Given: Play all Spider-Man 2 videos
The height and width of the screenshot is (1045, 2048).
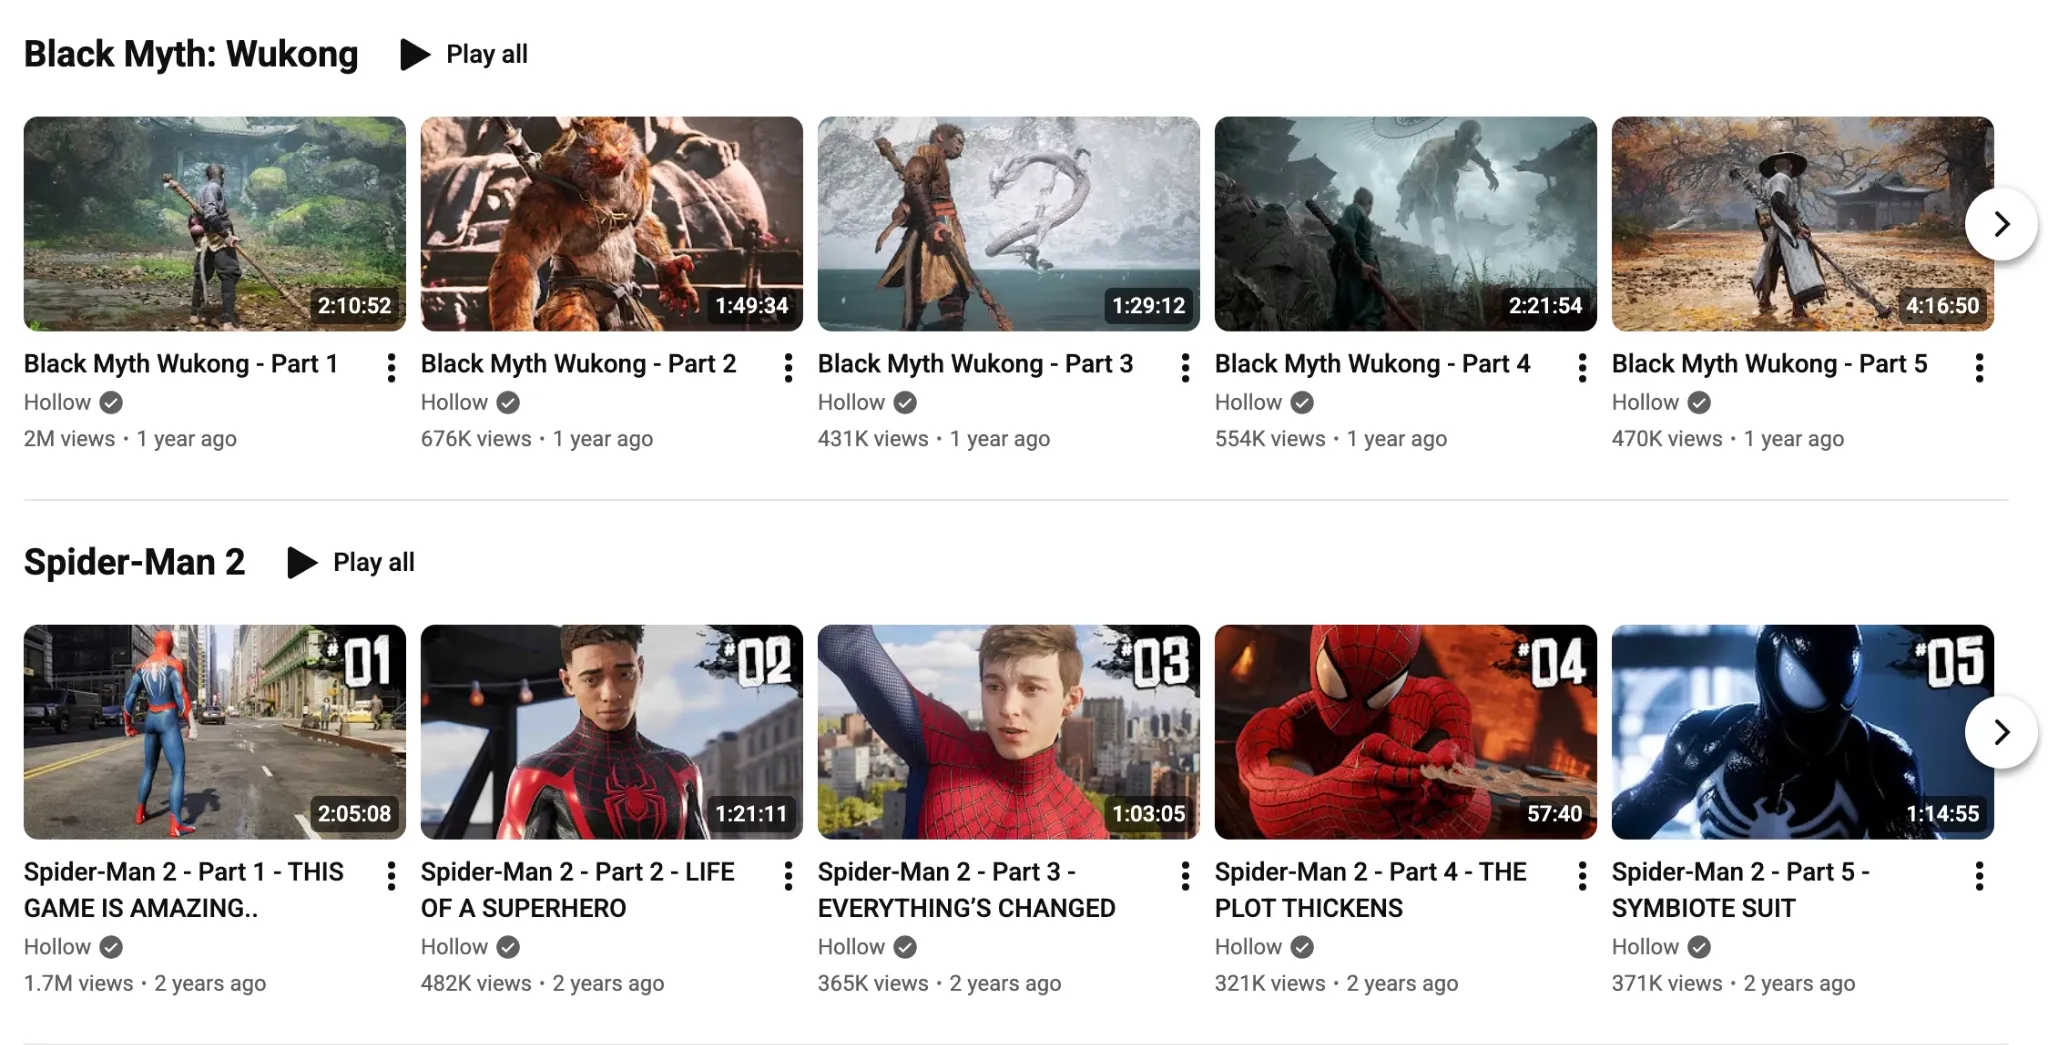Looking at the screenshot, I should (351, 562).
